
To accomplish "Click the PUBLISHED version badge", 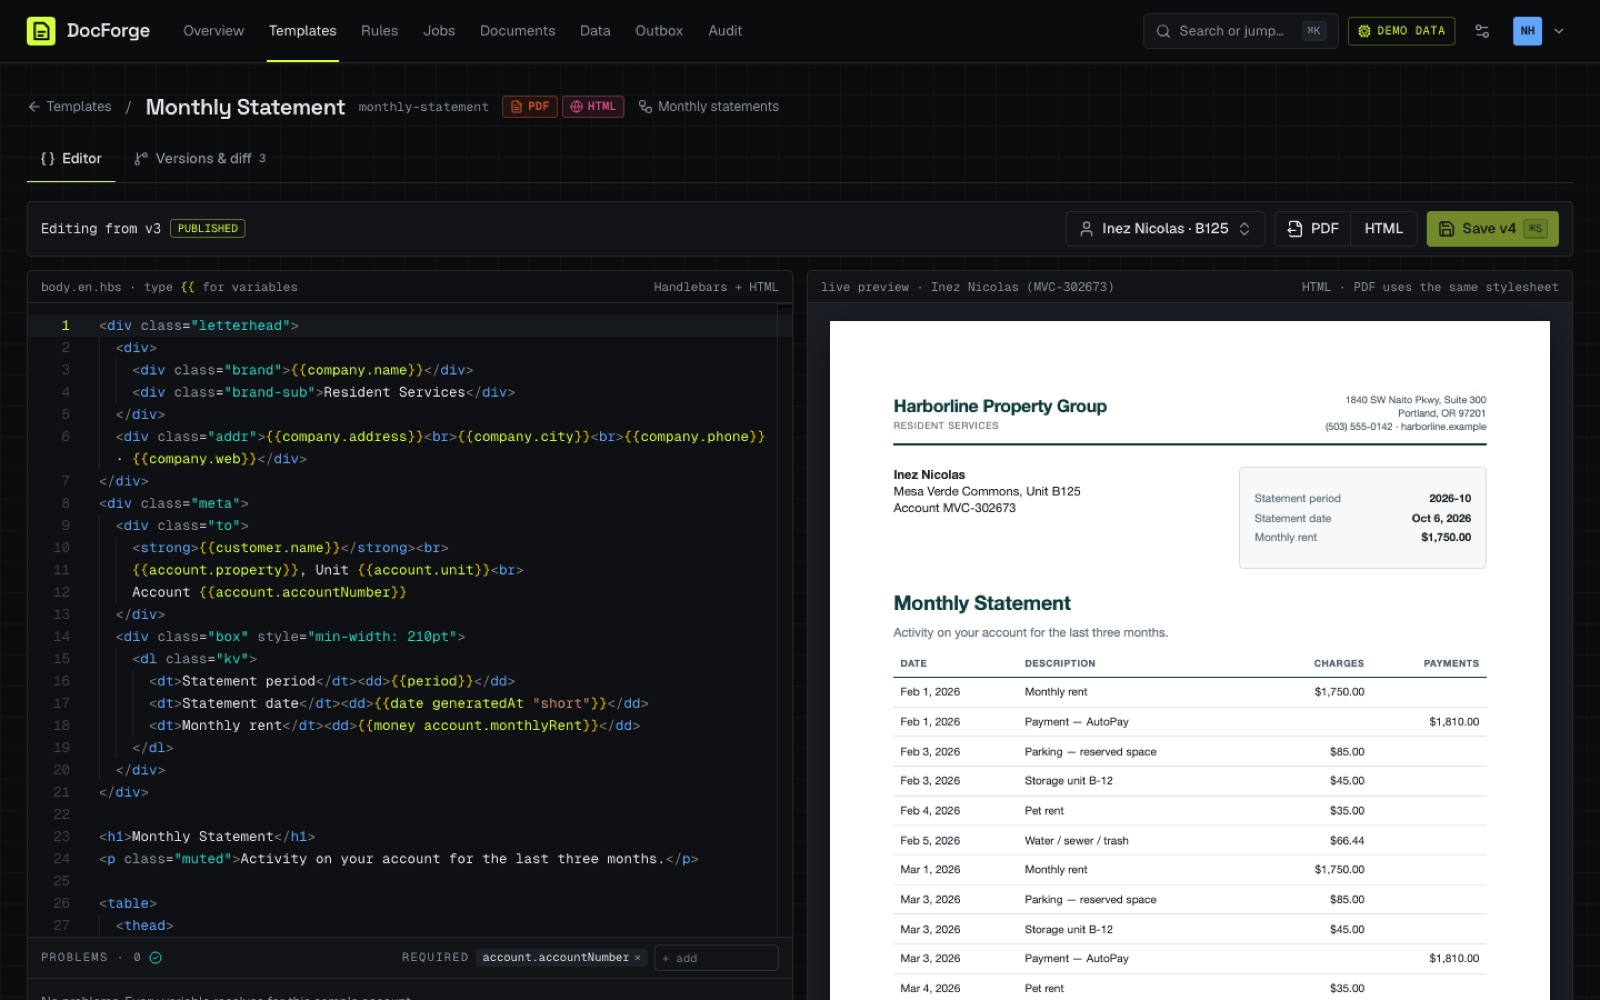I will click(208, 229).
